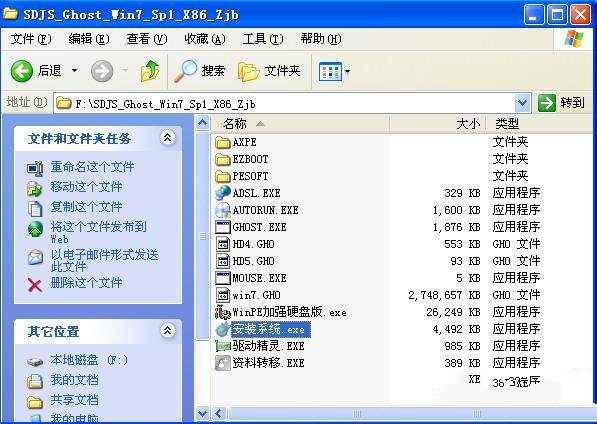Select the MOUSE.EXE file icon
This screenshot has width=597, height=424.
223,278
